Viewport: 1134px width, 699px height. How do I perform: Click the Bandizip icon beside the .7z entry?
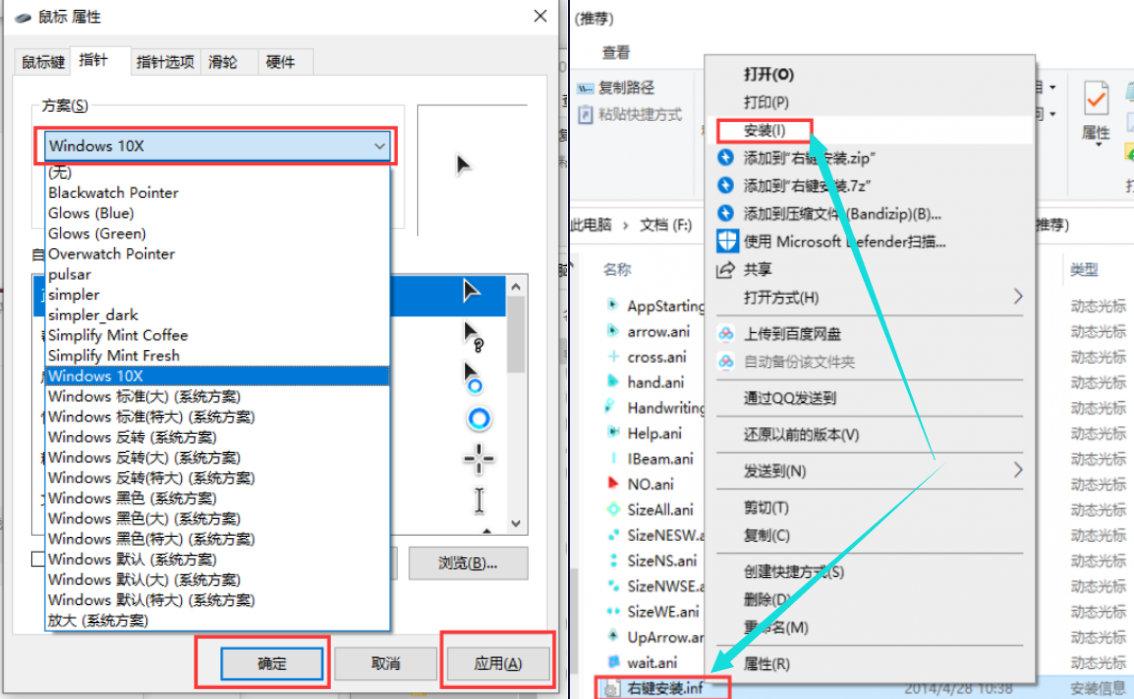[725, 186]
